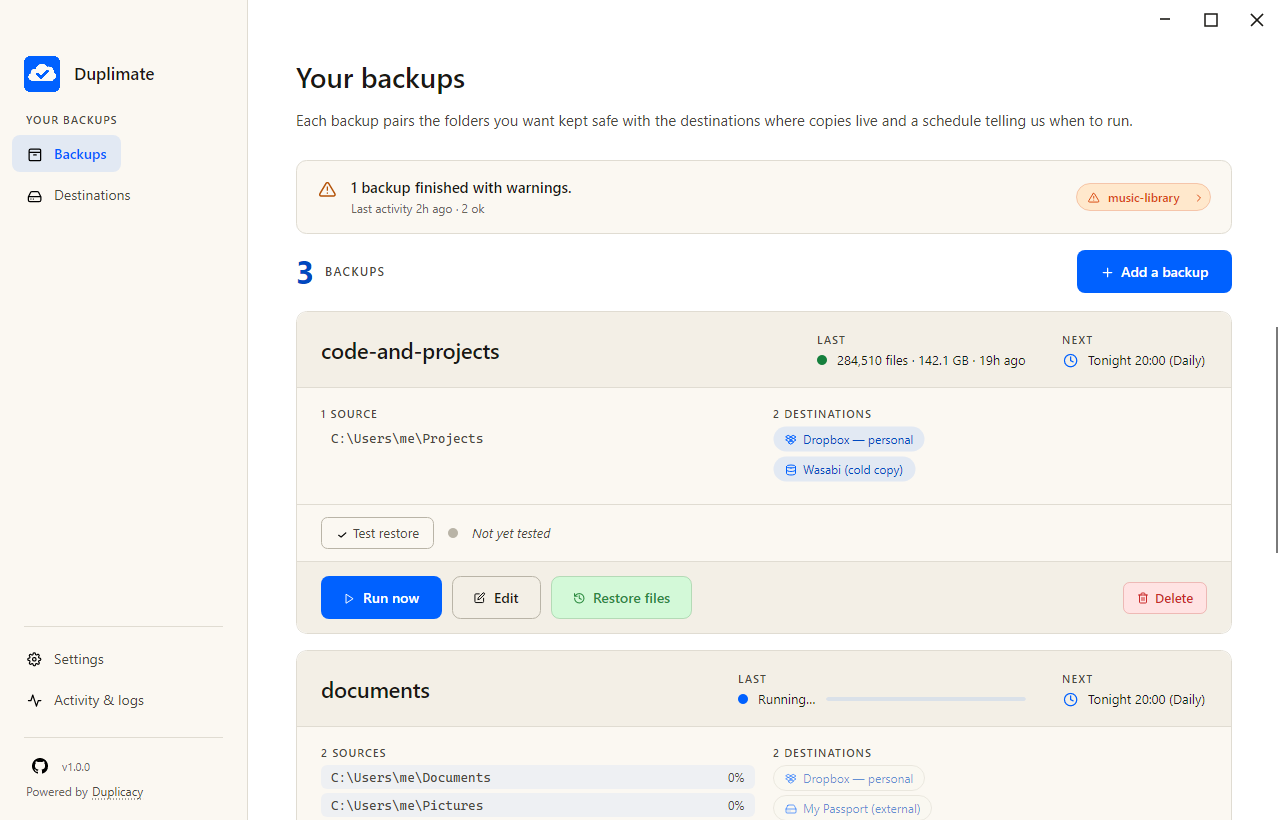Click the Add a backup button
Viewport: 1280px width, 820px height.
click(x=1154, y=272)
